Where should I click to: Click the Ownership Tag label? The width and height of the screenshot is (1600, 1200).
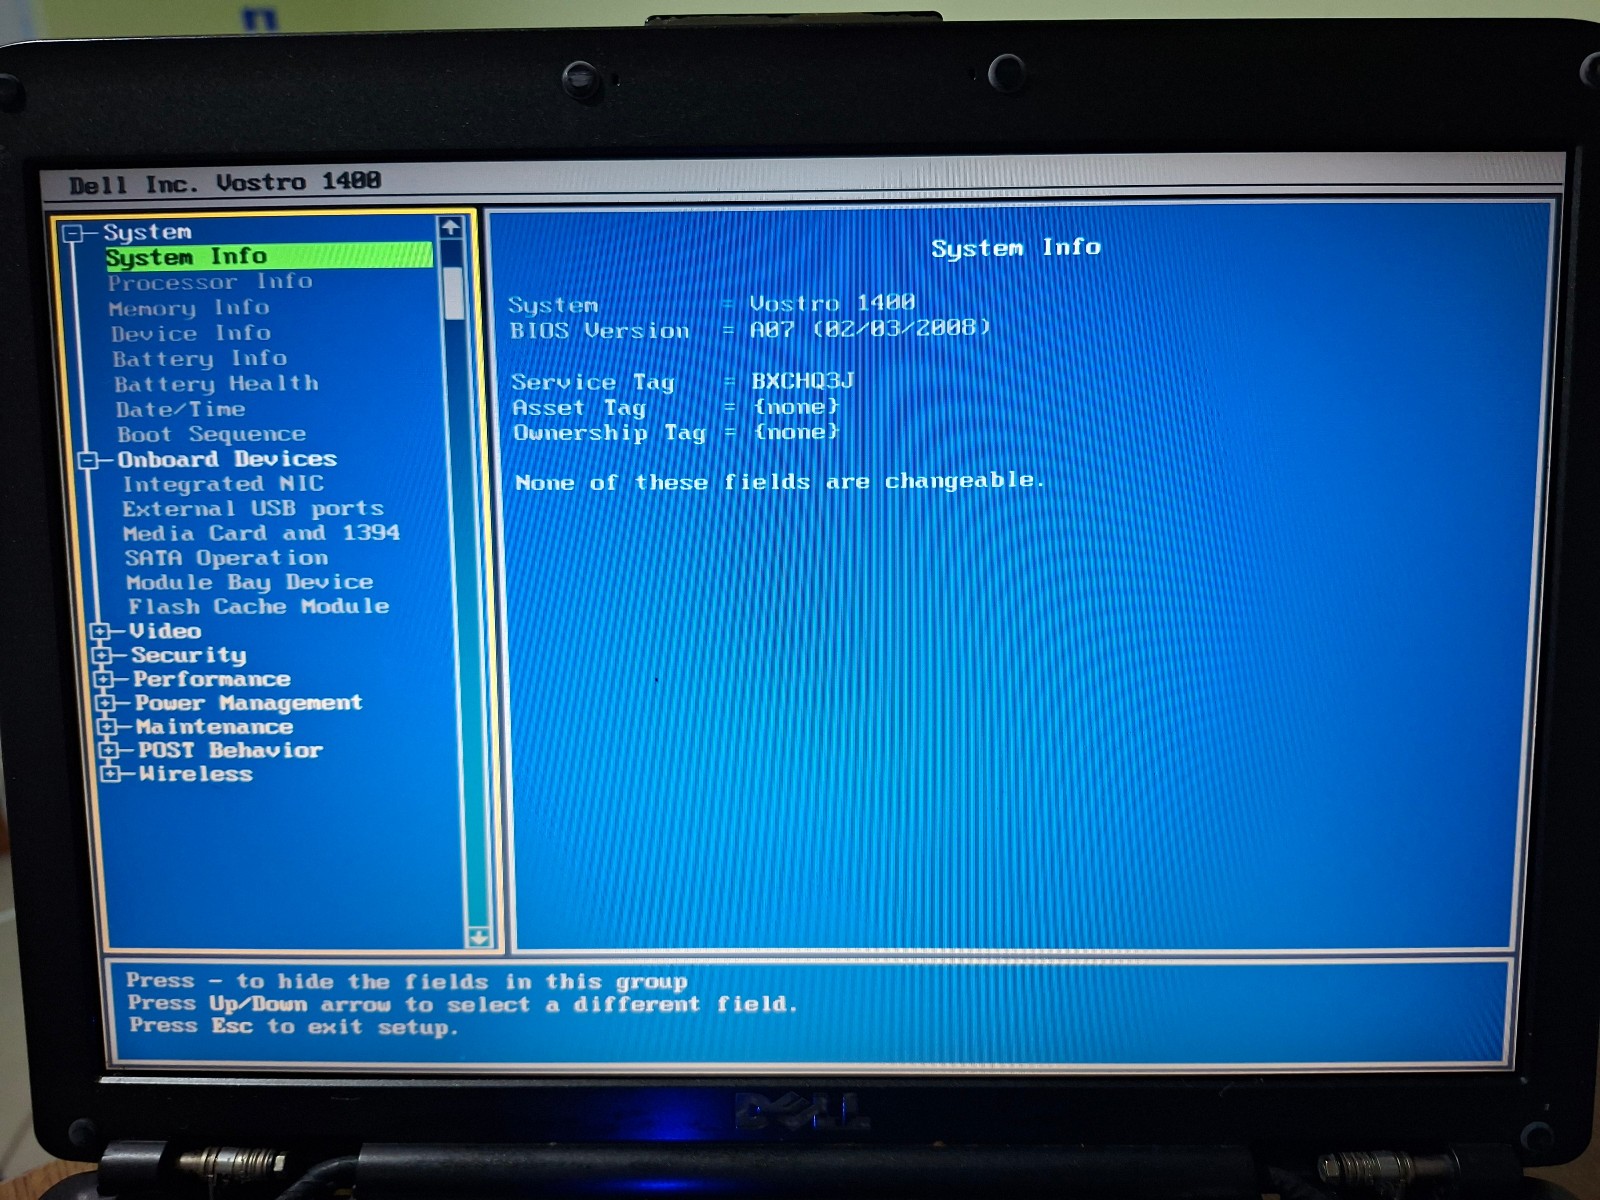click(x=610, y=433)
